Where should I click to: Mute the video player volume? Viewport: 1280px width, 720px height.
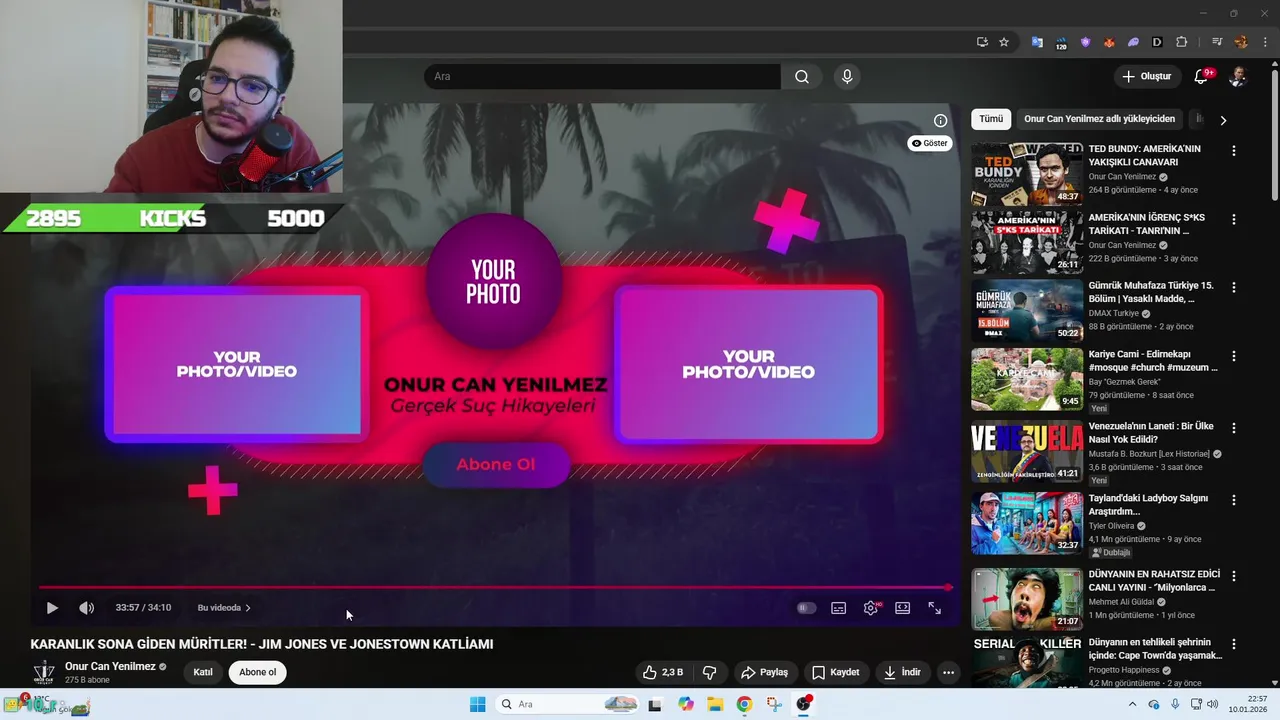pyautogui.click(x=86, y=608)
